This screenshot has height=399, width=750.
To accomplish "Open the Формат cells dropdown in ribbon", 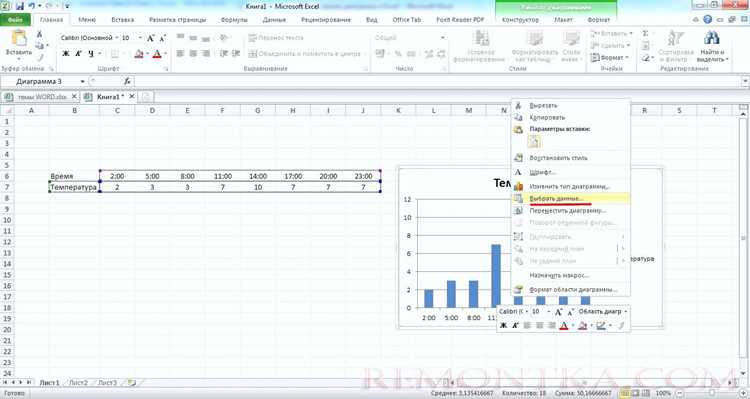I will click(610, 57).
